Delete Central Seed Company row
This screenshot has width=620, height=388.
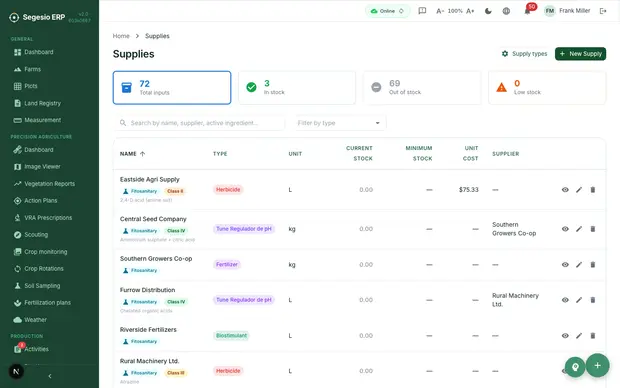(593, 229)
